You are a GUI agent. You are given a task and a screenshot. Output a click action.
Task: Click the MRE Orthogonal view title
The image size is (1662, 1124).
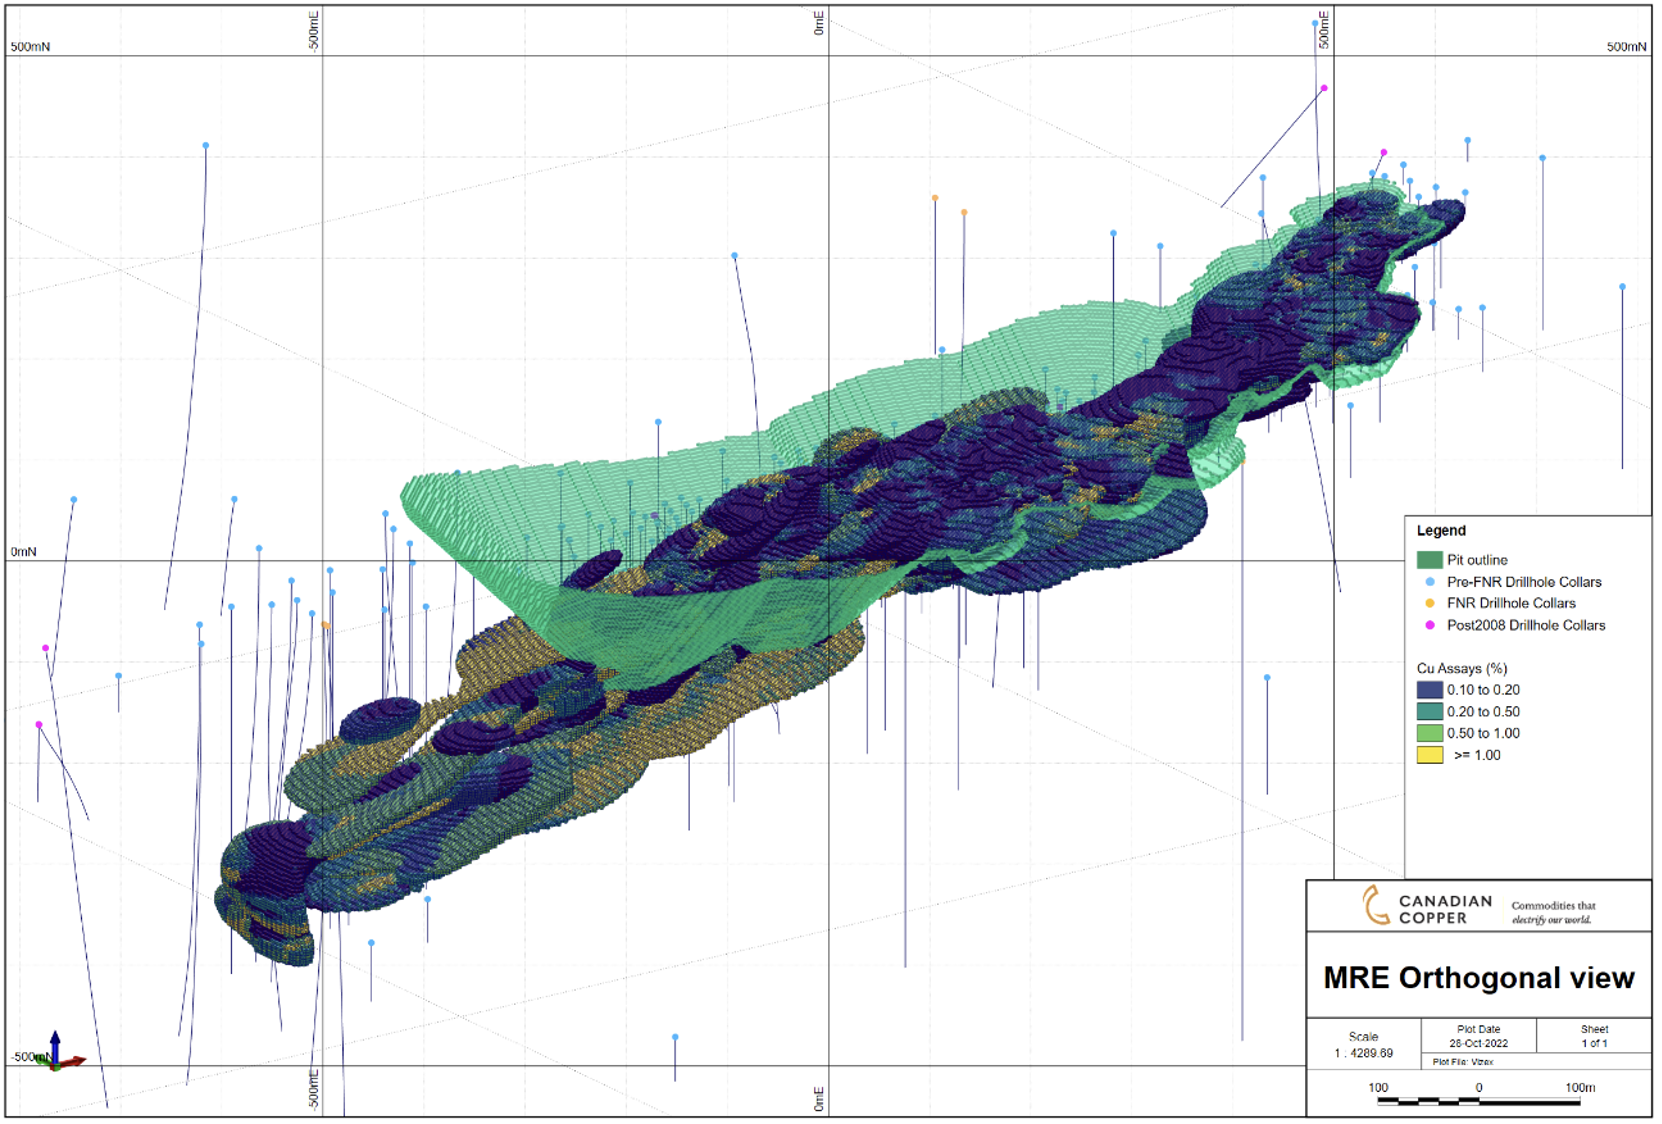1478,978
